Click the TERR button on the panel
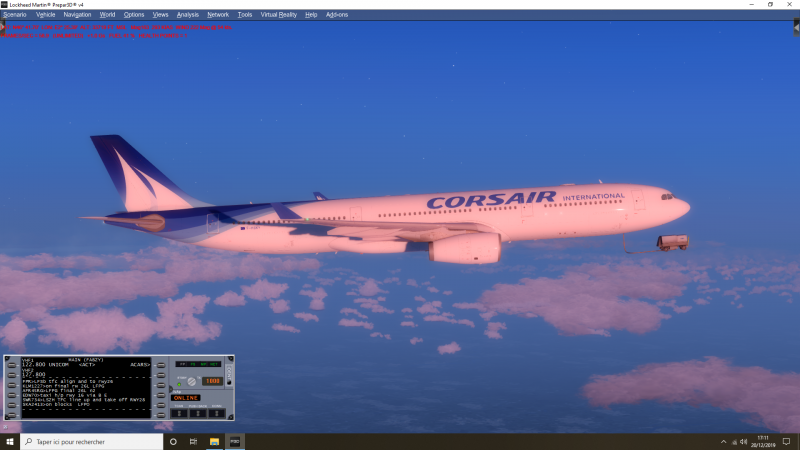Screen dimensions: 800x450 [x=179, y=413]
